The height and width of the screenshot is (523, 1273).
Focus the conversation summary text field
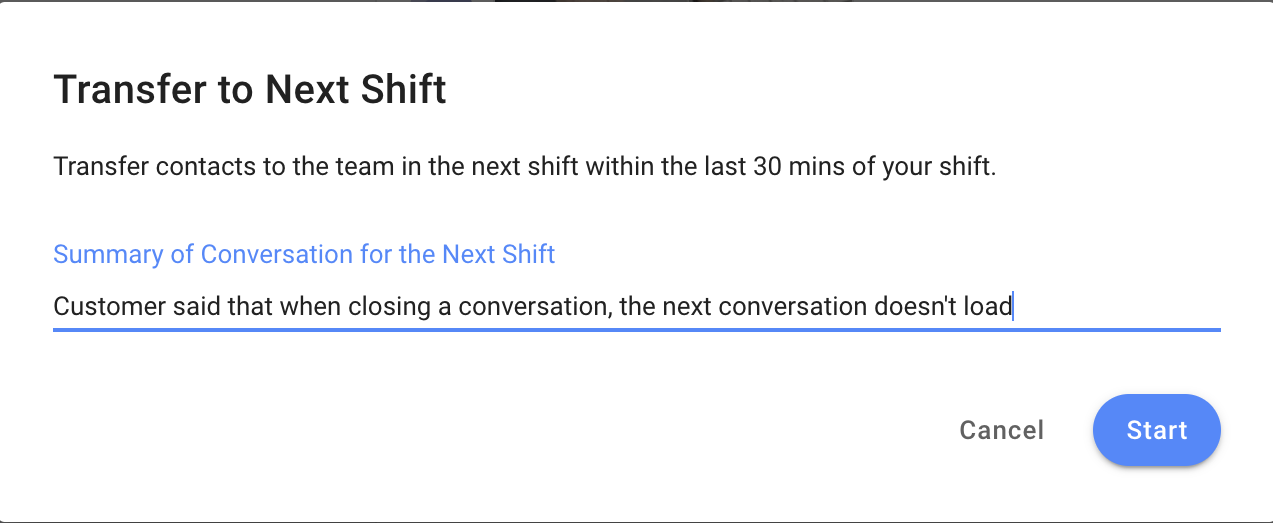pos(636,306)
